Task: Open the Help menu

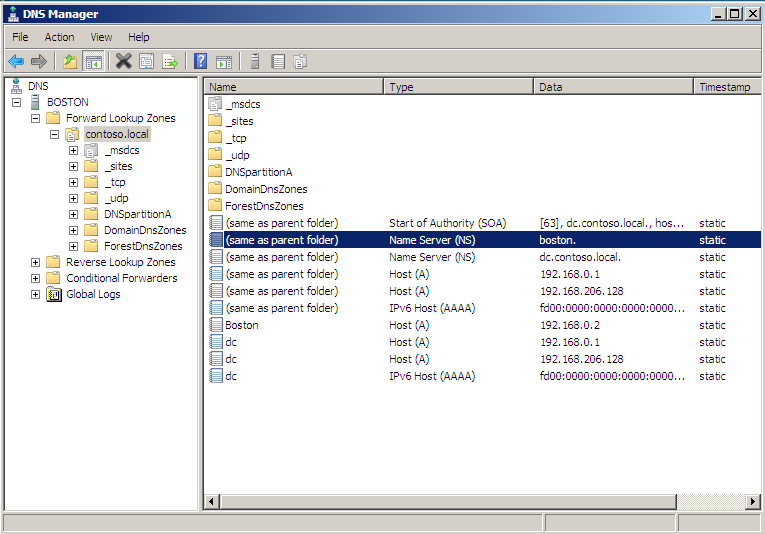Action: click(x=139, y=37)
